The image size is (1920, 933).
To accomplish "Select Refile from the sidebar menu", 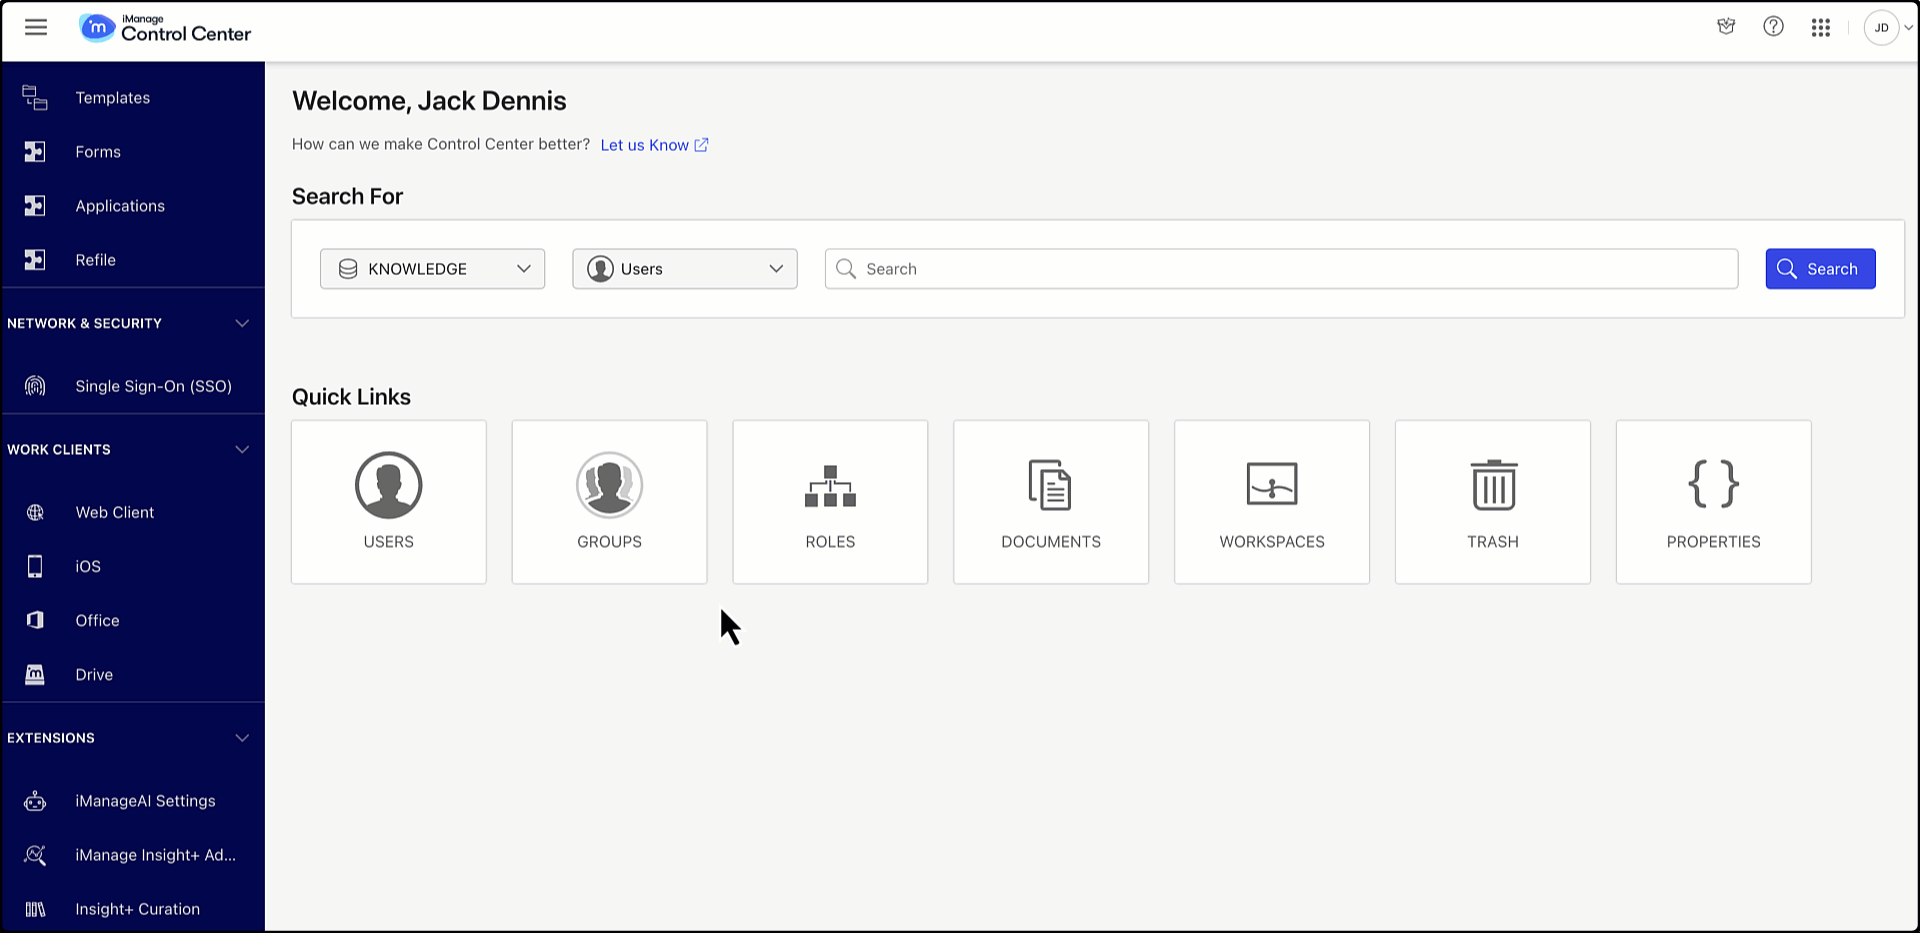I will (x=95, y=259).
